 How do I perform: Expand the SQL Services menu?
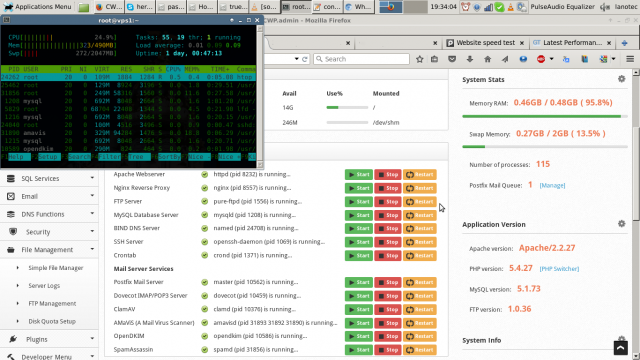[49, 178]
